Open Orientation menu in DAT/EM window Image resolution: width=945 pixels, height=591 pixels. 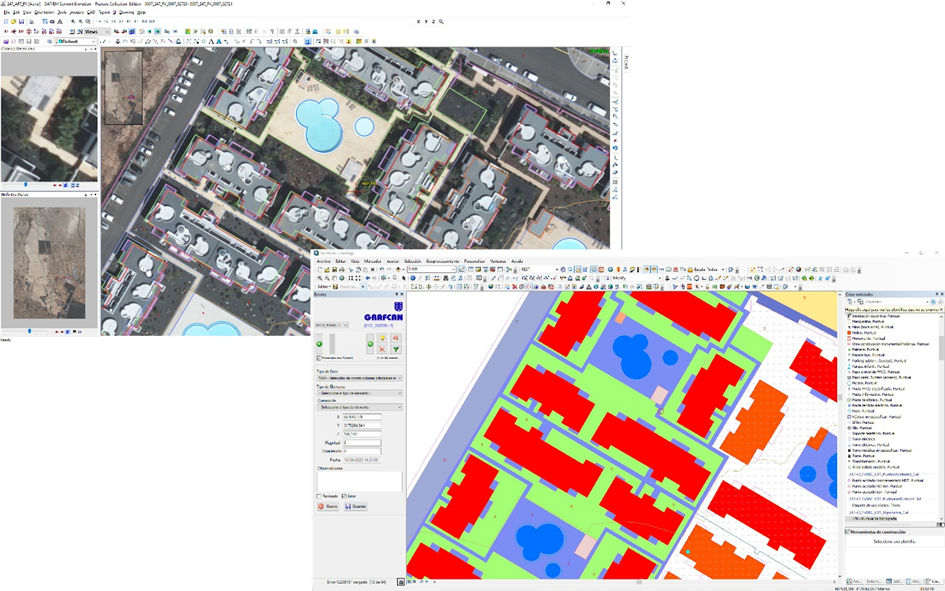(44, 12)
